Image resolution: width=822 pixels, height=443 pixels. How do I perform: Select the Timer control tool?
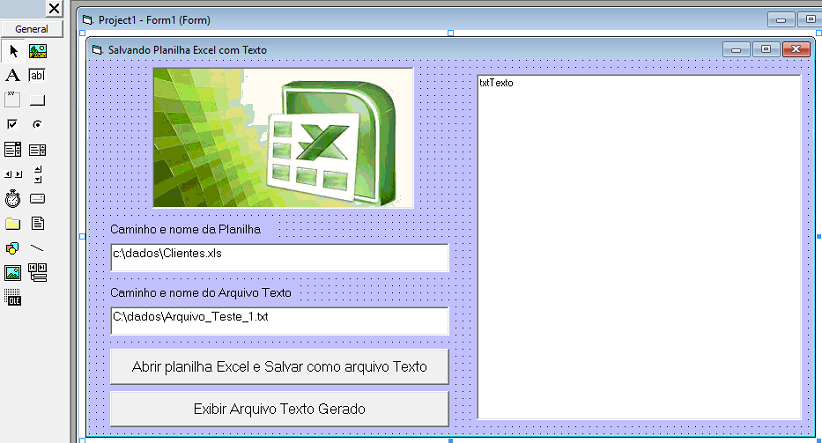point(13,199)
